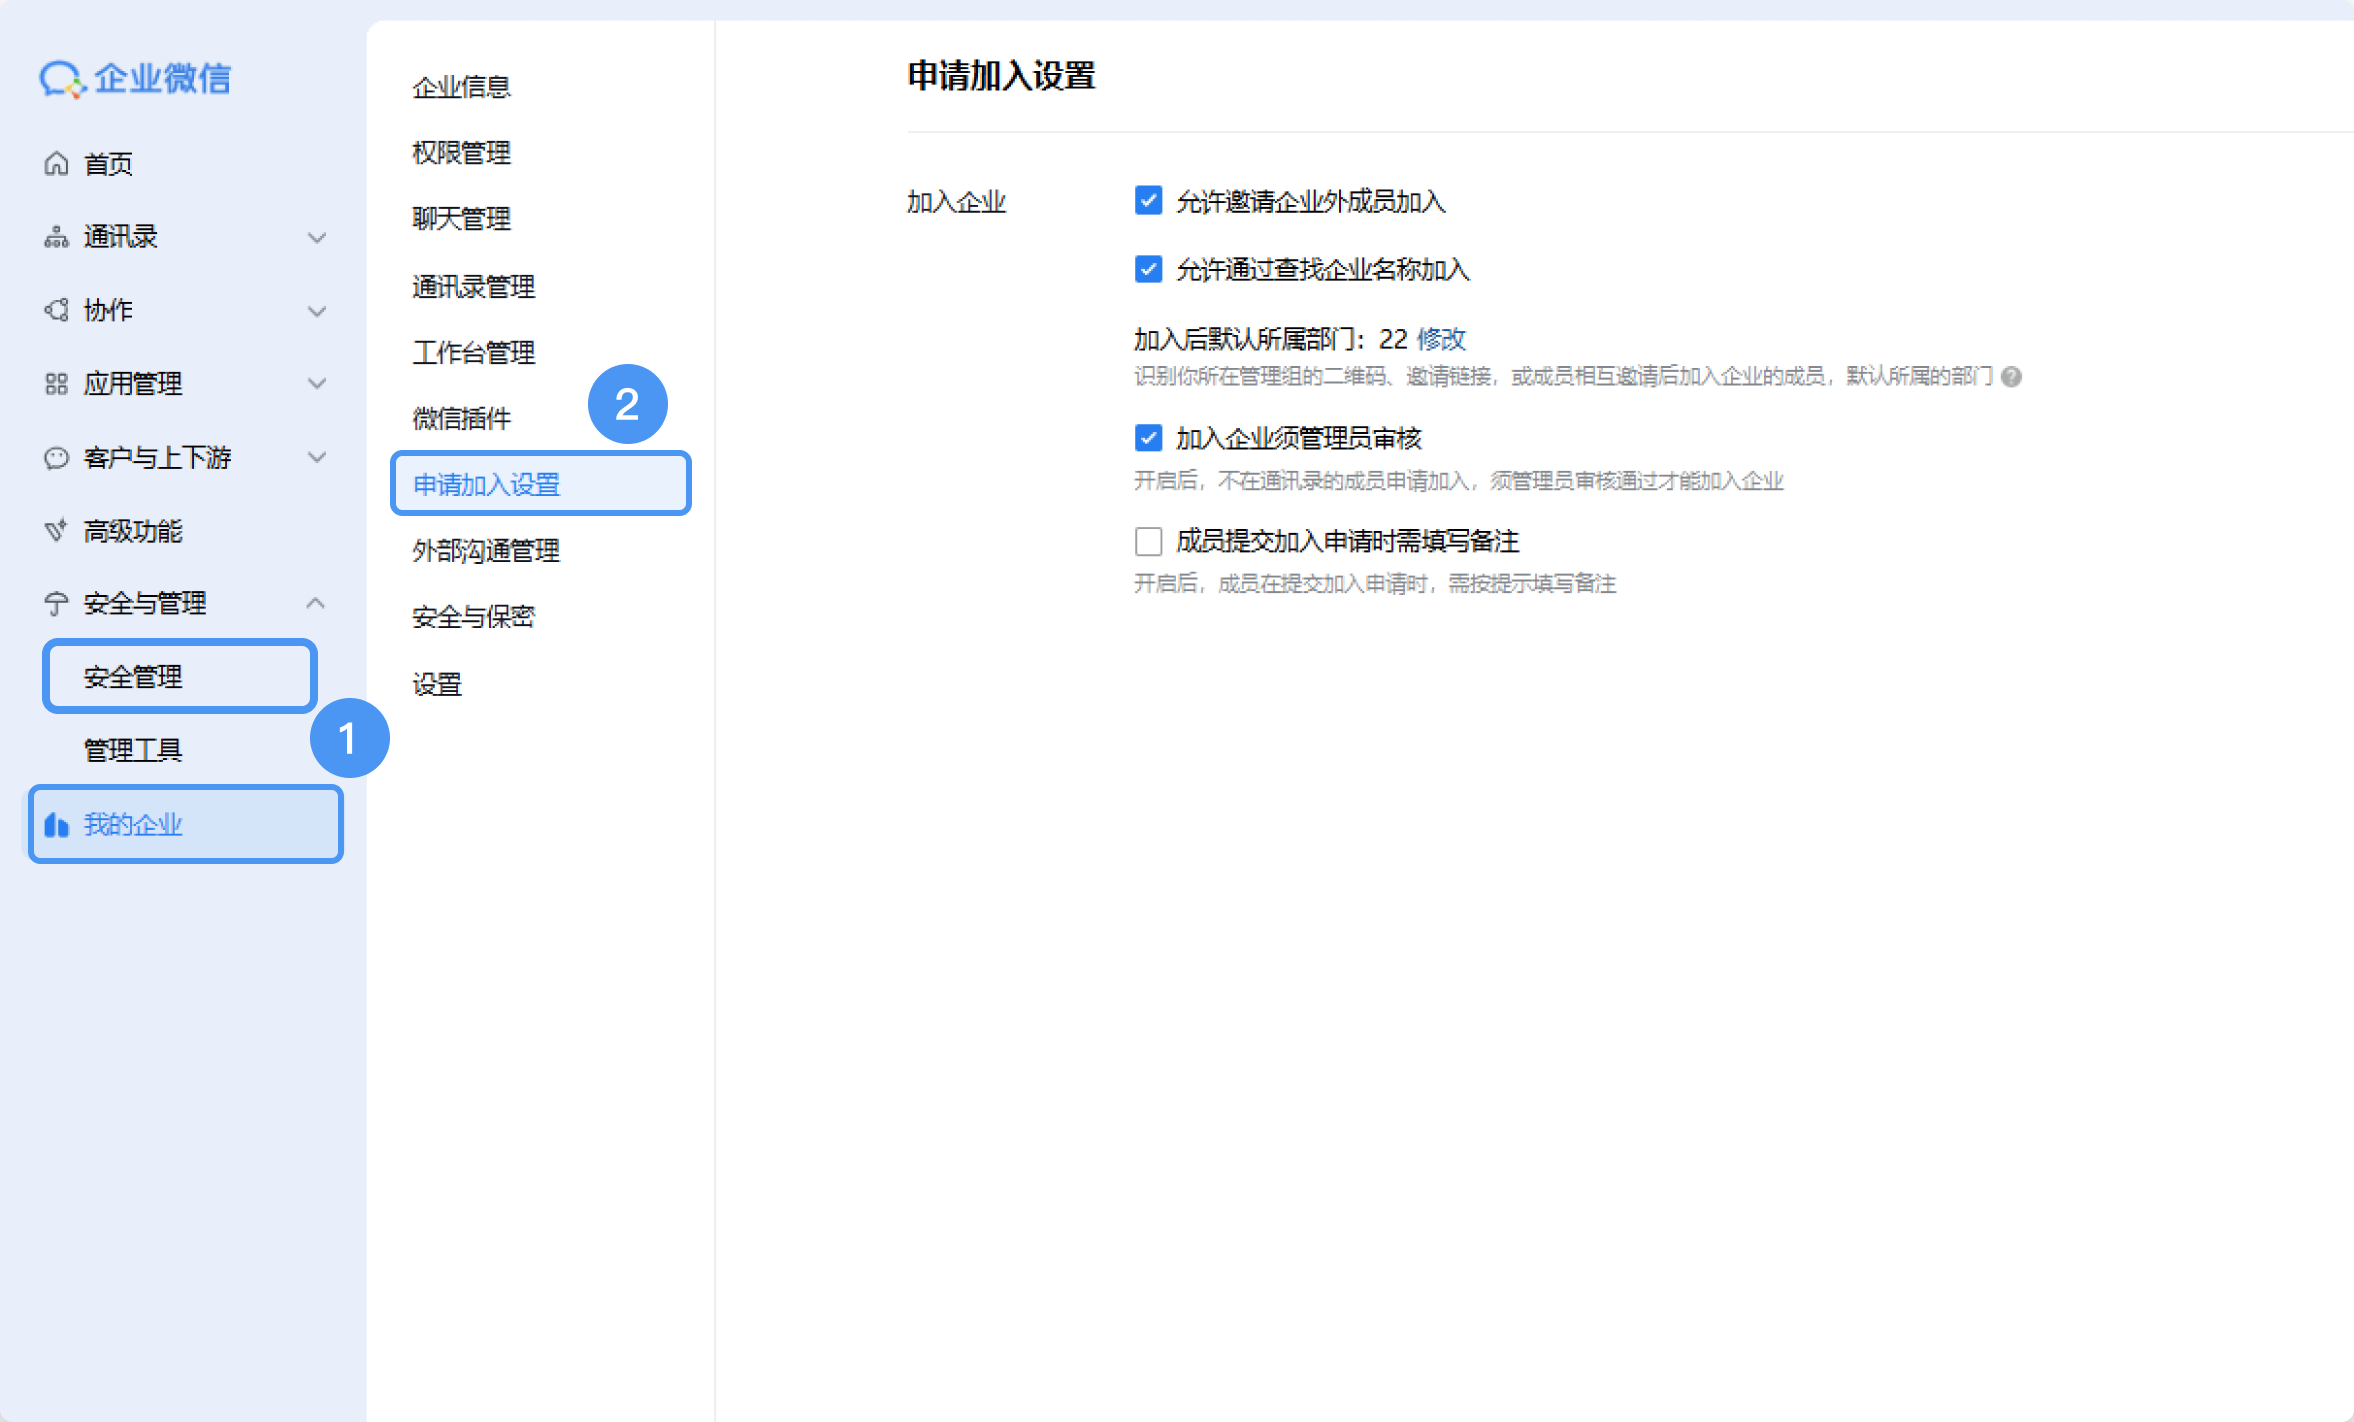Click the 修改 link for default department
Image resolution: width=2354 pixels, height=1422 pixels.
click(x=1441, y=339)
